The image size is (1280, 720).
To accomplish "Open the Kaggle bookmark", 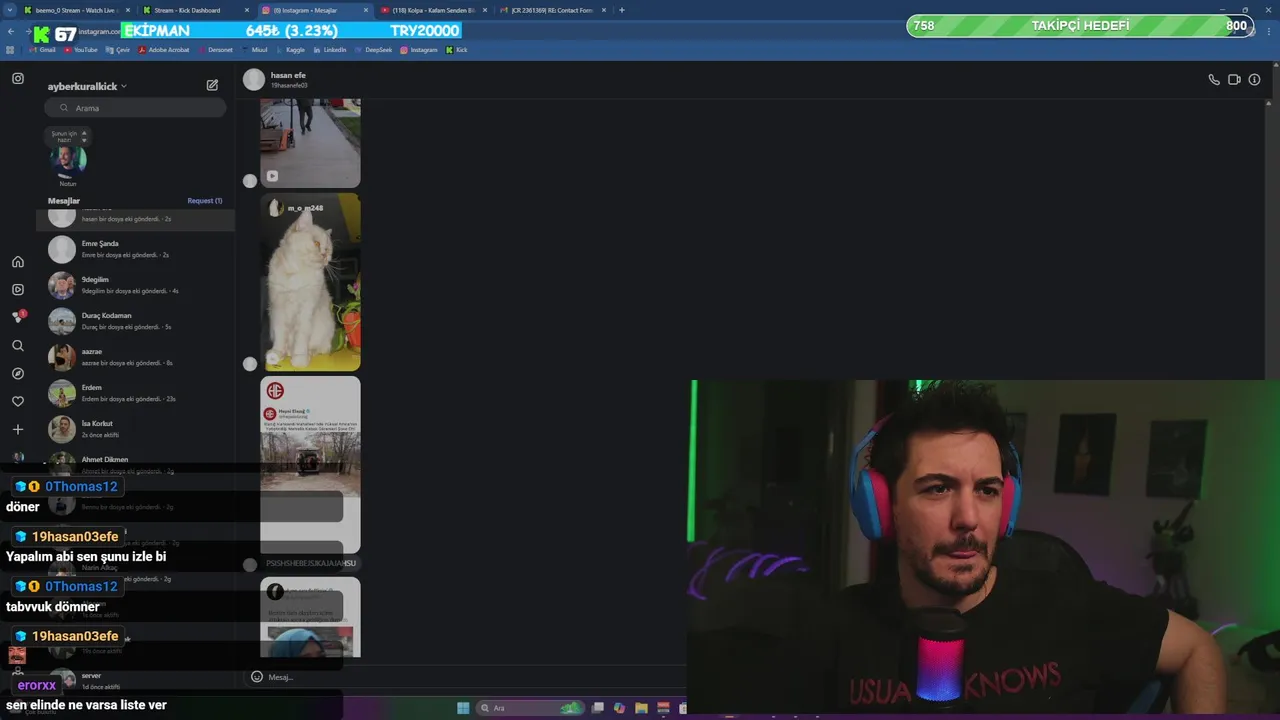I will 291,50.
